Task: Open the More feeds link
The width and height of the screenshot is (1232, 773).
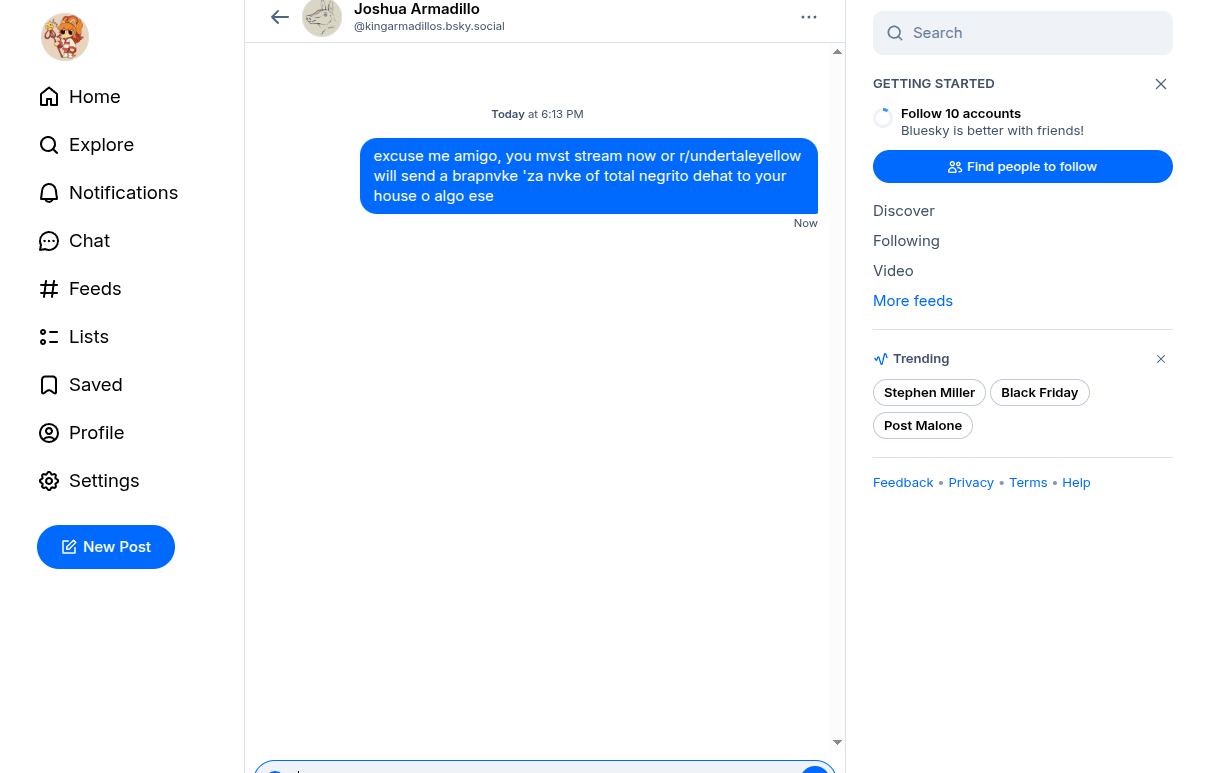Action: tap(913, 301)
